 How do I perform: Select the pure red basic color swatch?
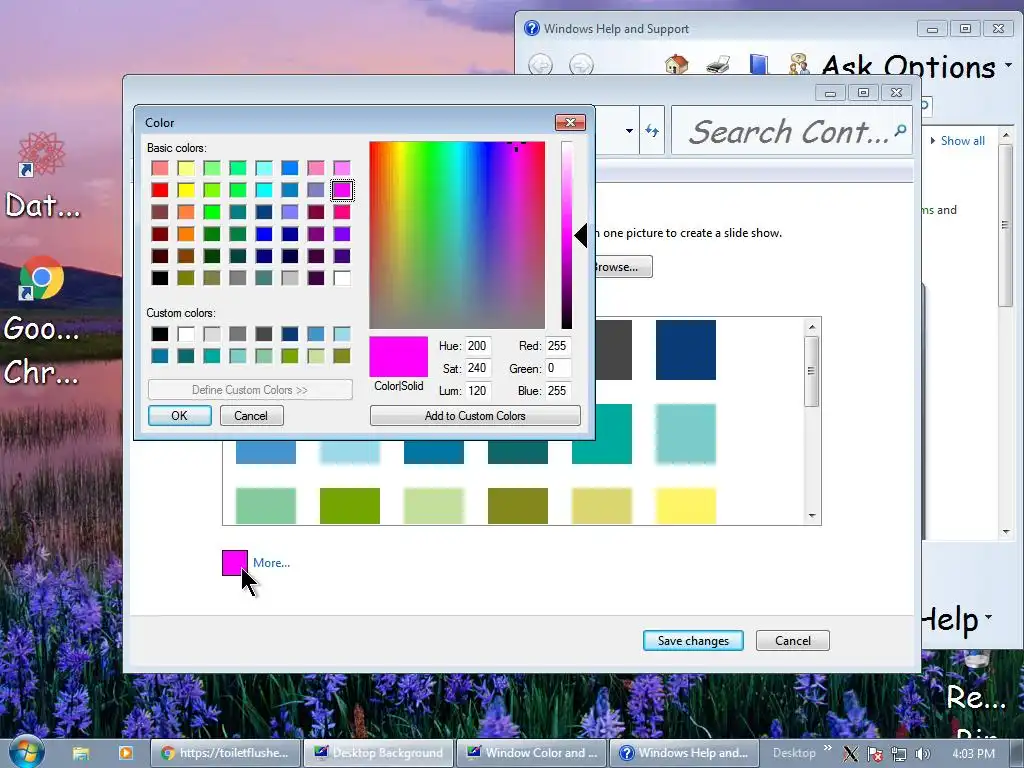tap(160, 190)
